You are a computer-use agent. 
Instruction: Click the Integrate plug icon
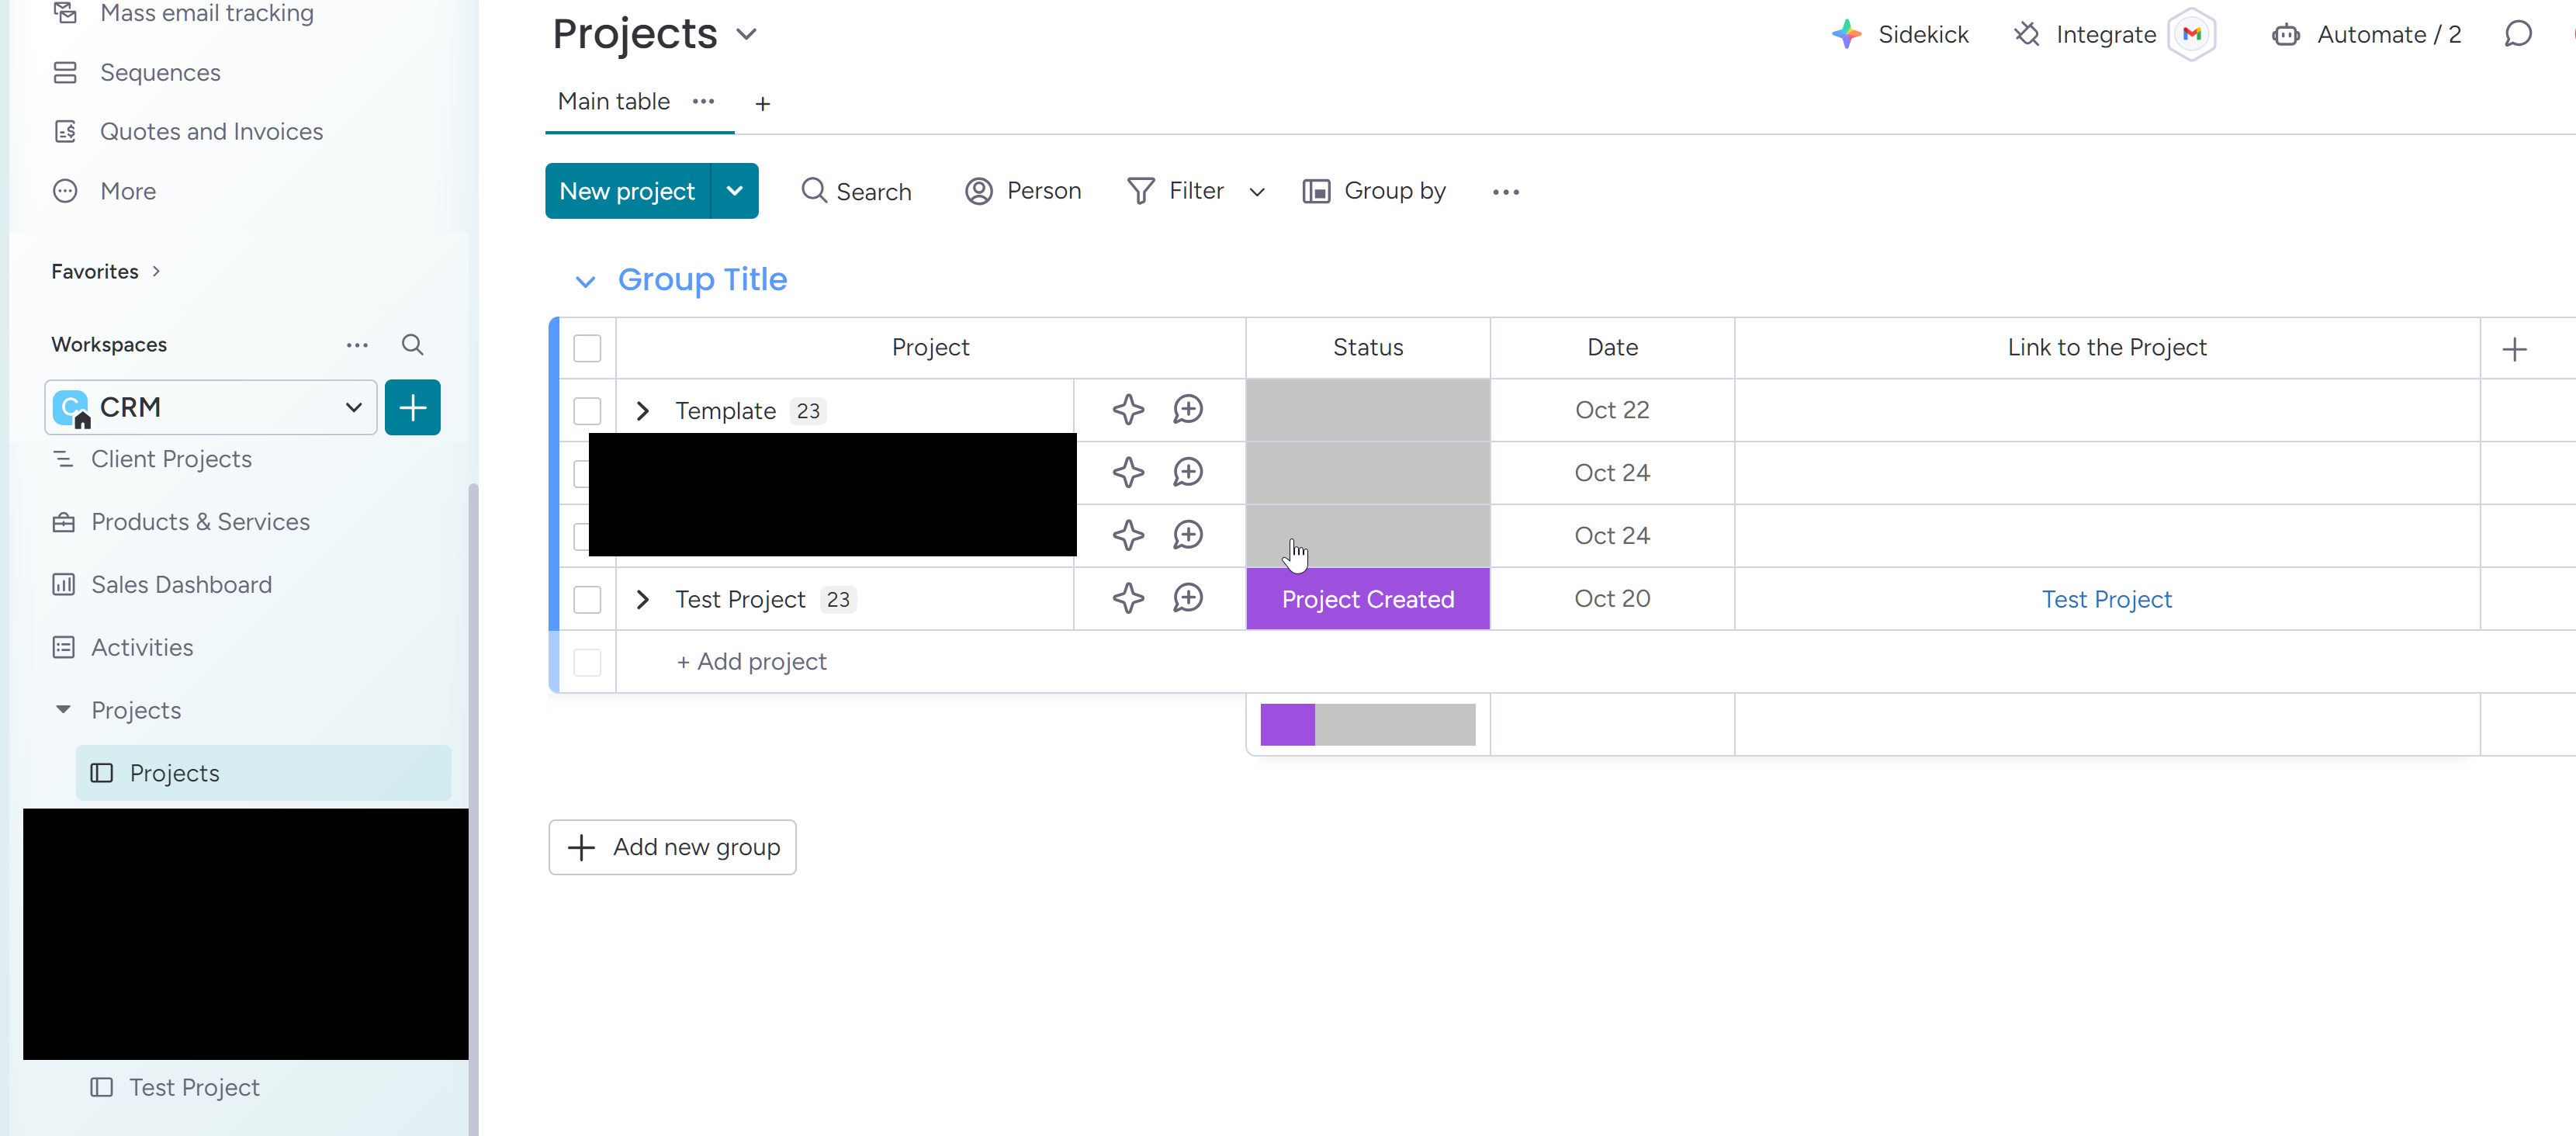[x=2027, y=34]
